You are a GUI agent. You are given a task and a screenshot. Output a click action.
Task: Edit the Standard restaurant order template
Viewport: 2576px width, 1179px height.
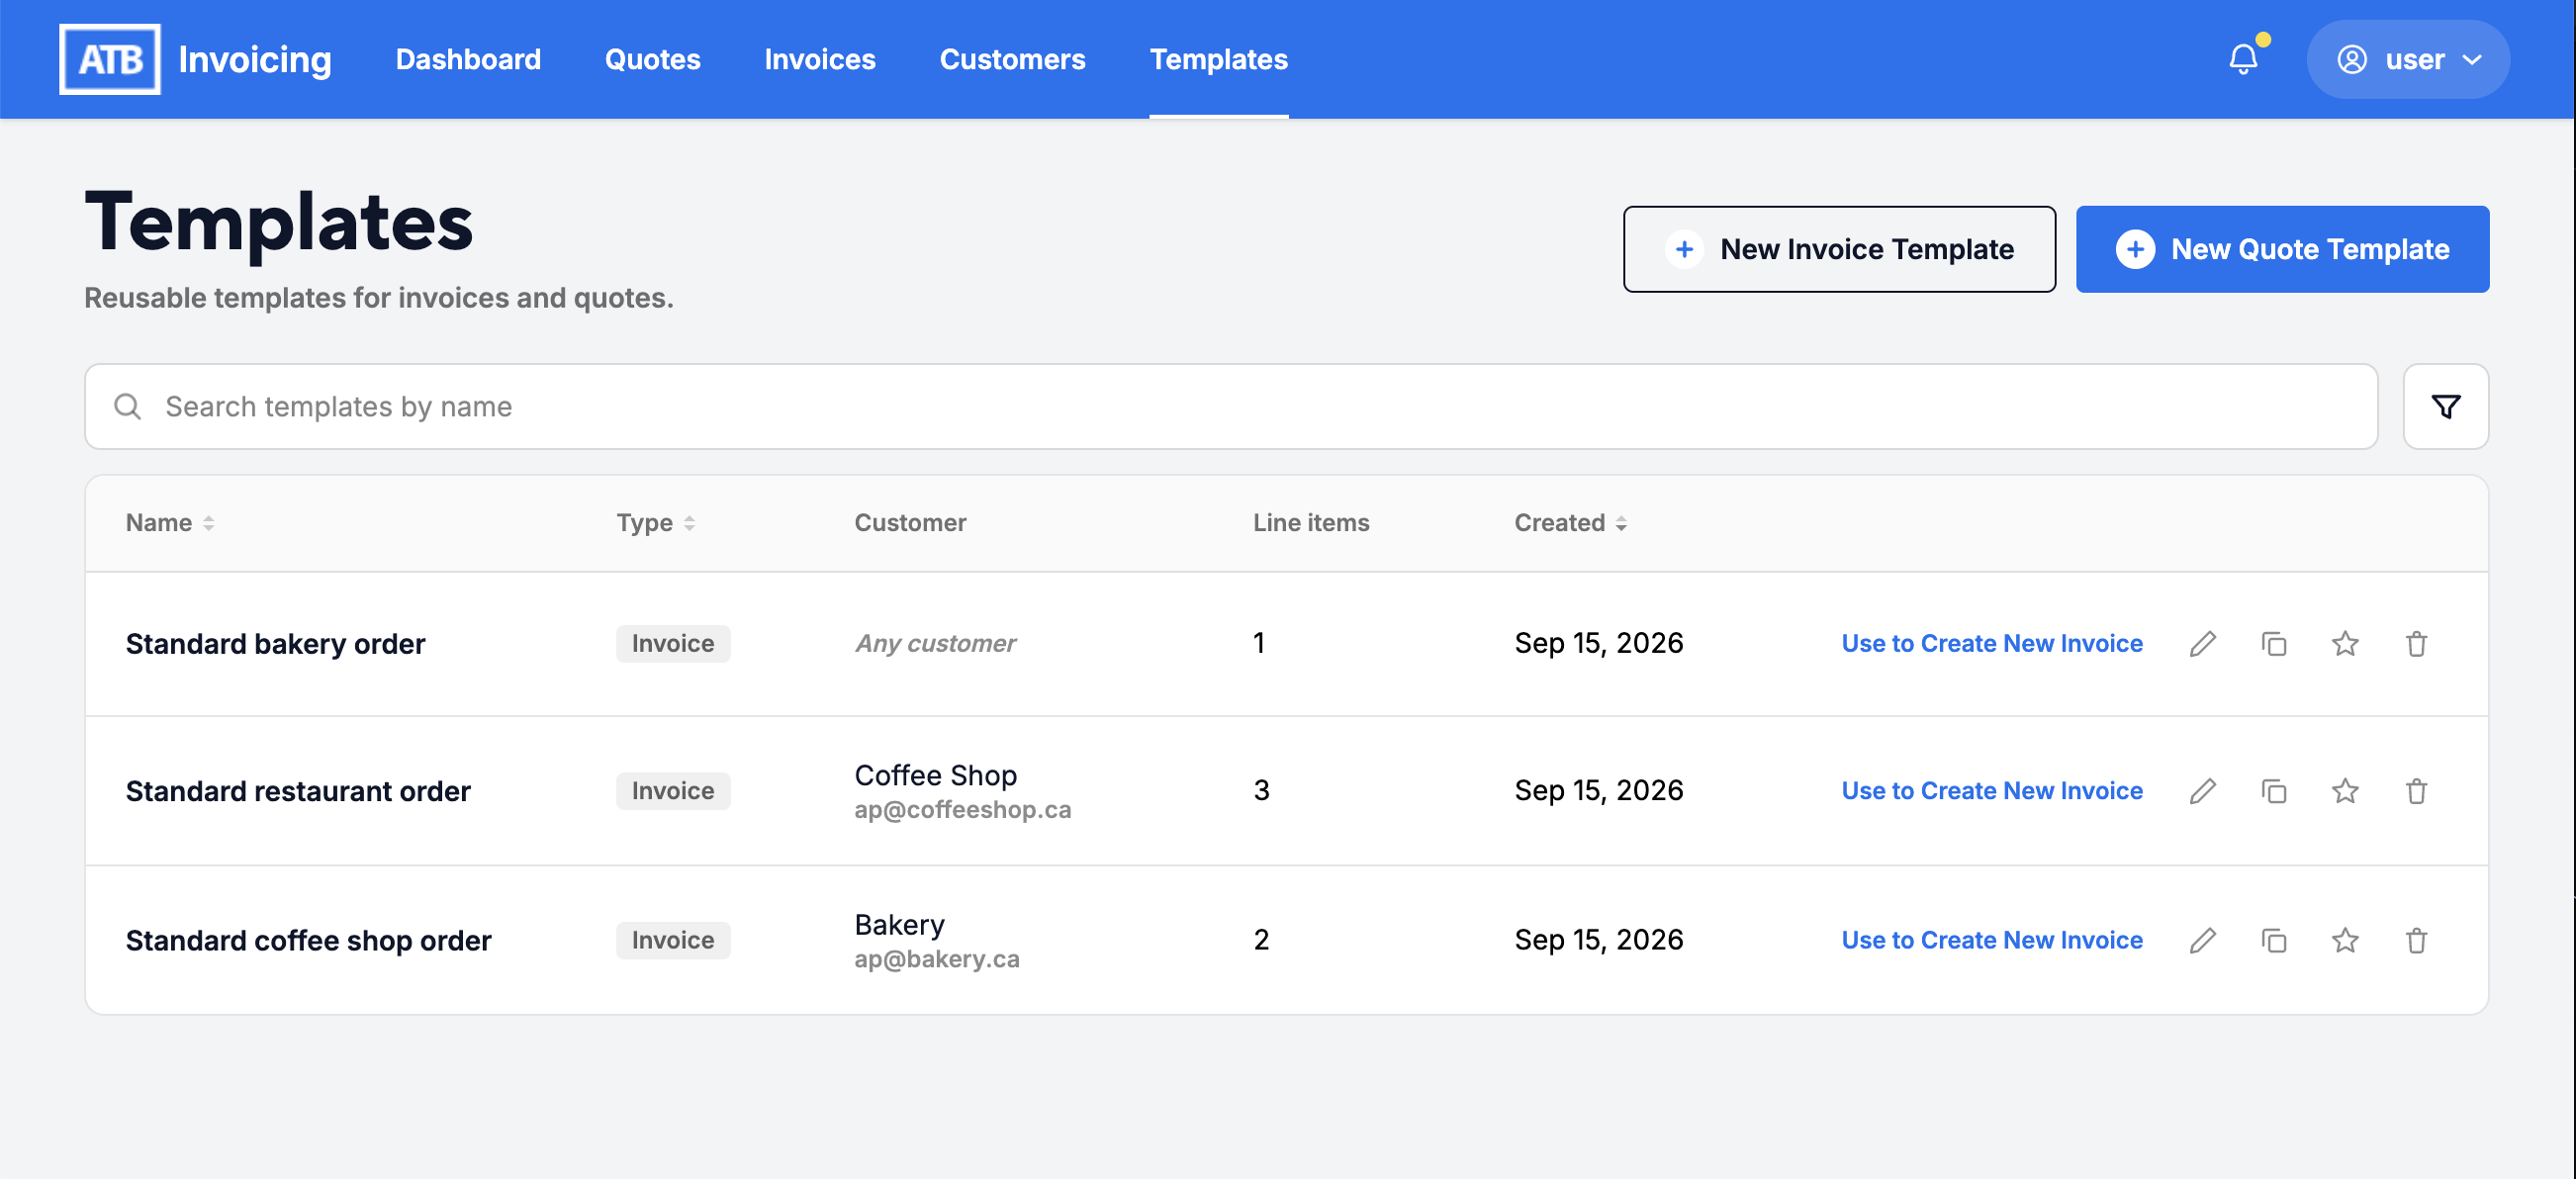coord(2202,791)
